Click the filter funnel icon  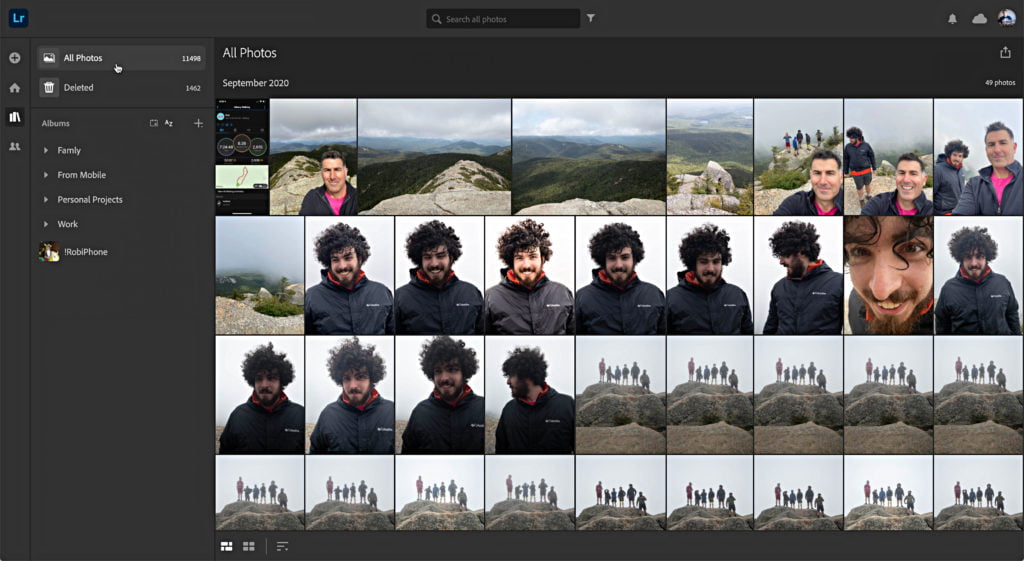(x=590, y=18)
